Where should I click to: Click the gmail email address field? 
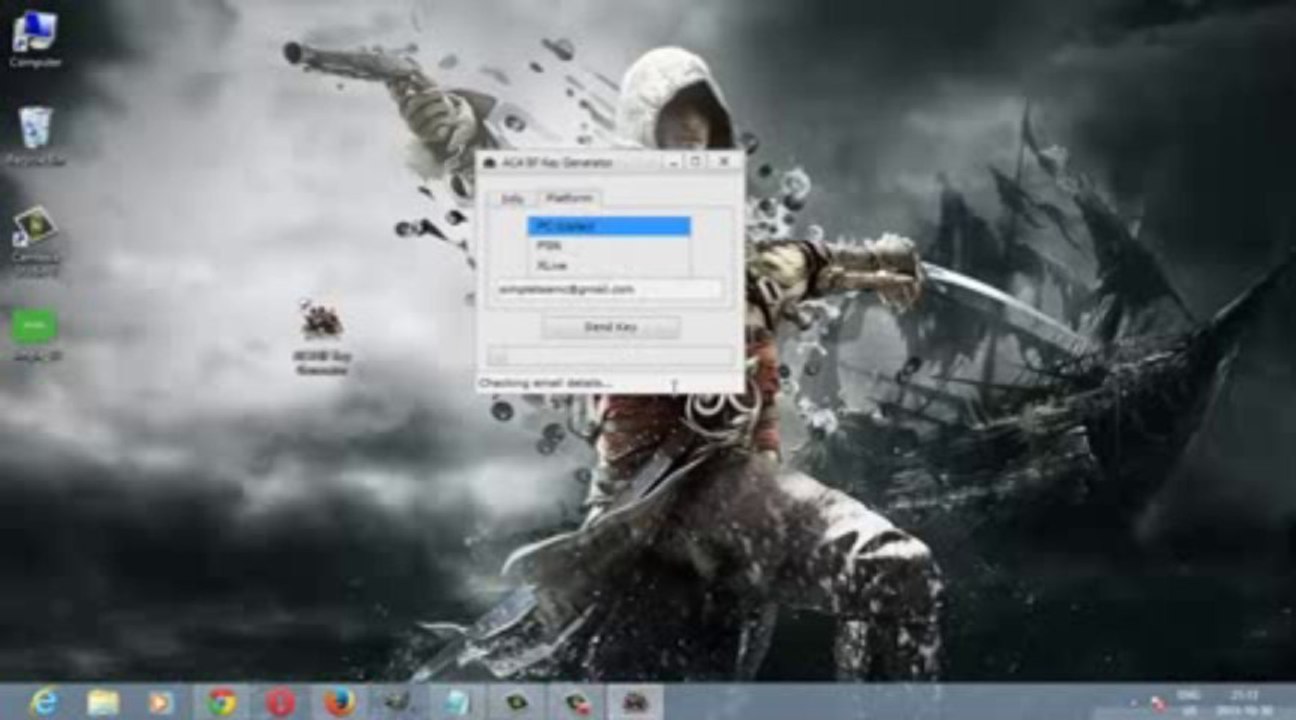coord(609,289)
